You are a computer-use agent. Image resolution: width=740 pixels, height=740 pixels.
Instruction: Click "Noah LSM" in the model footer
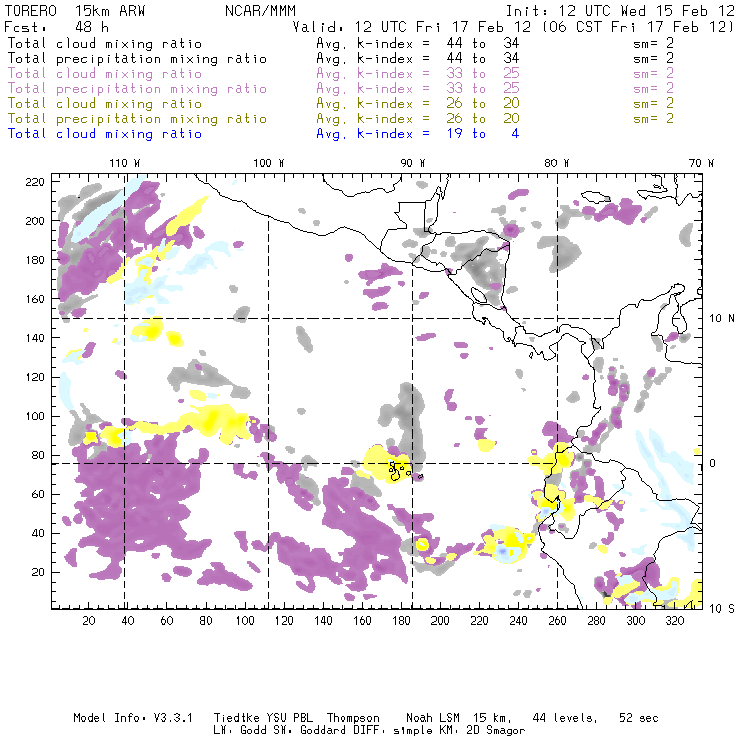[432, 718]
